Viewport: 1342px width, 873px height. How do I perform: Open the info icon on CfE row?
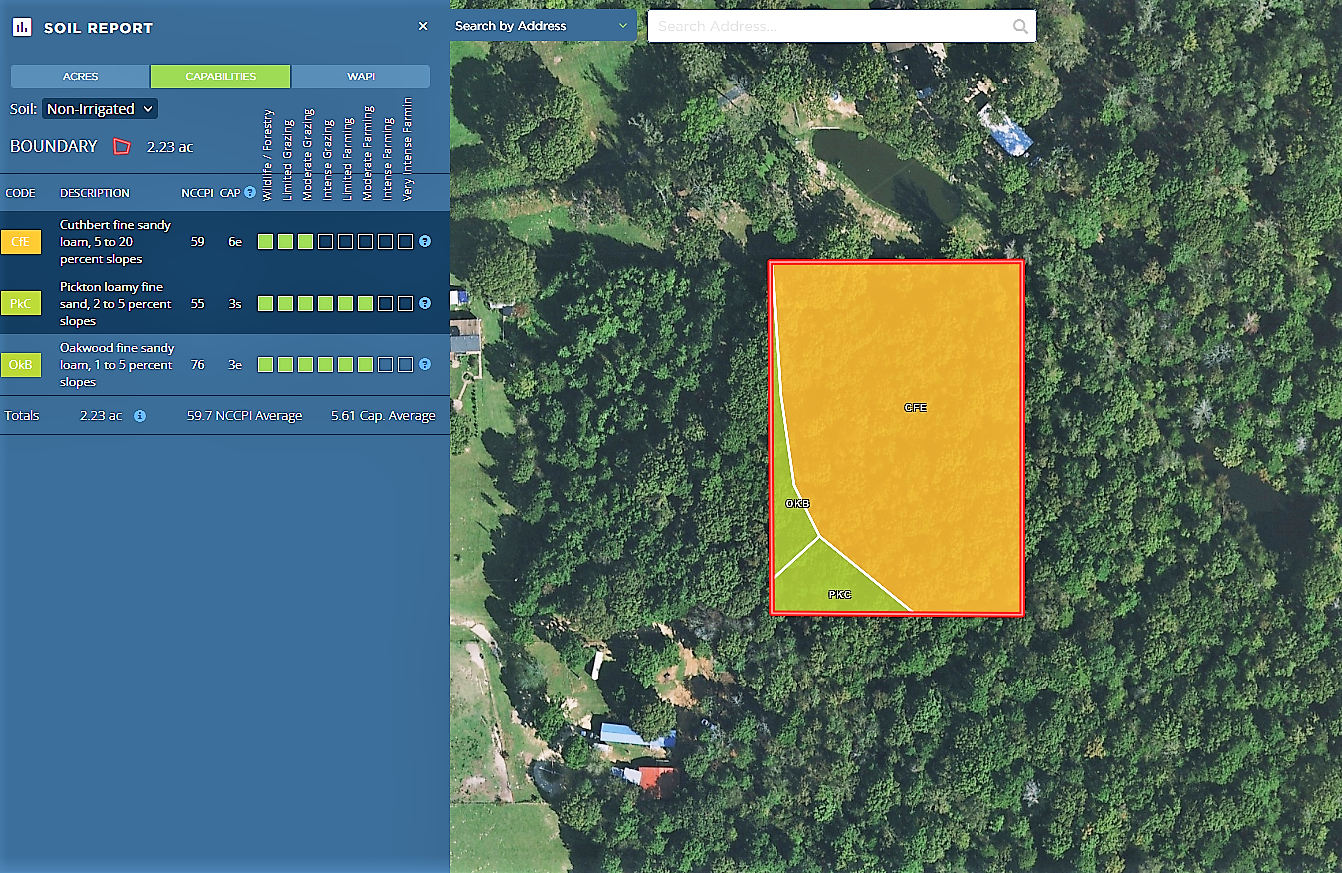(x=425, y=242)
